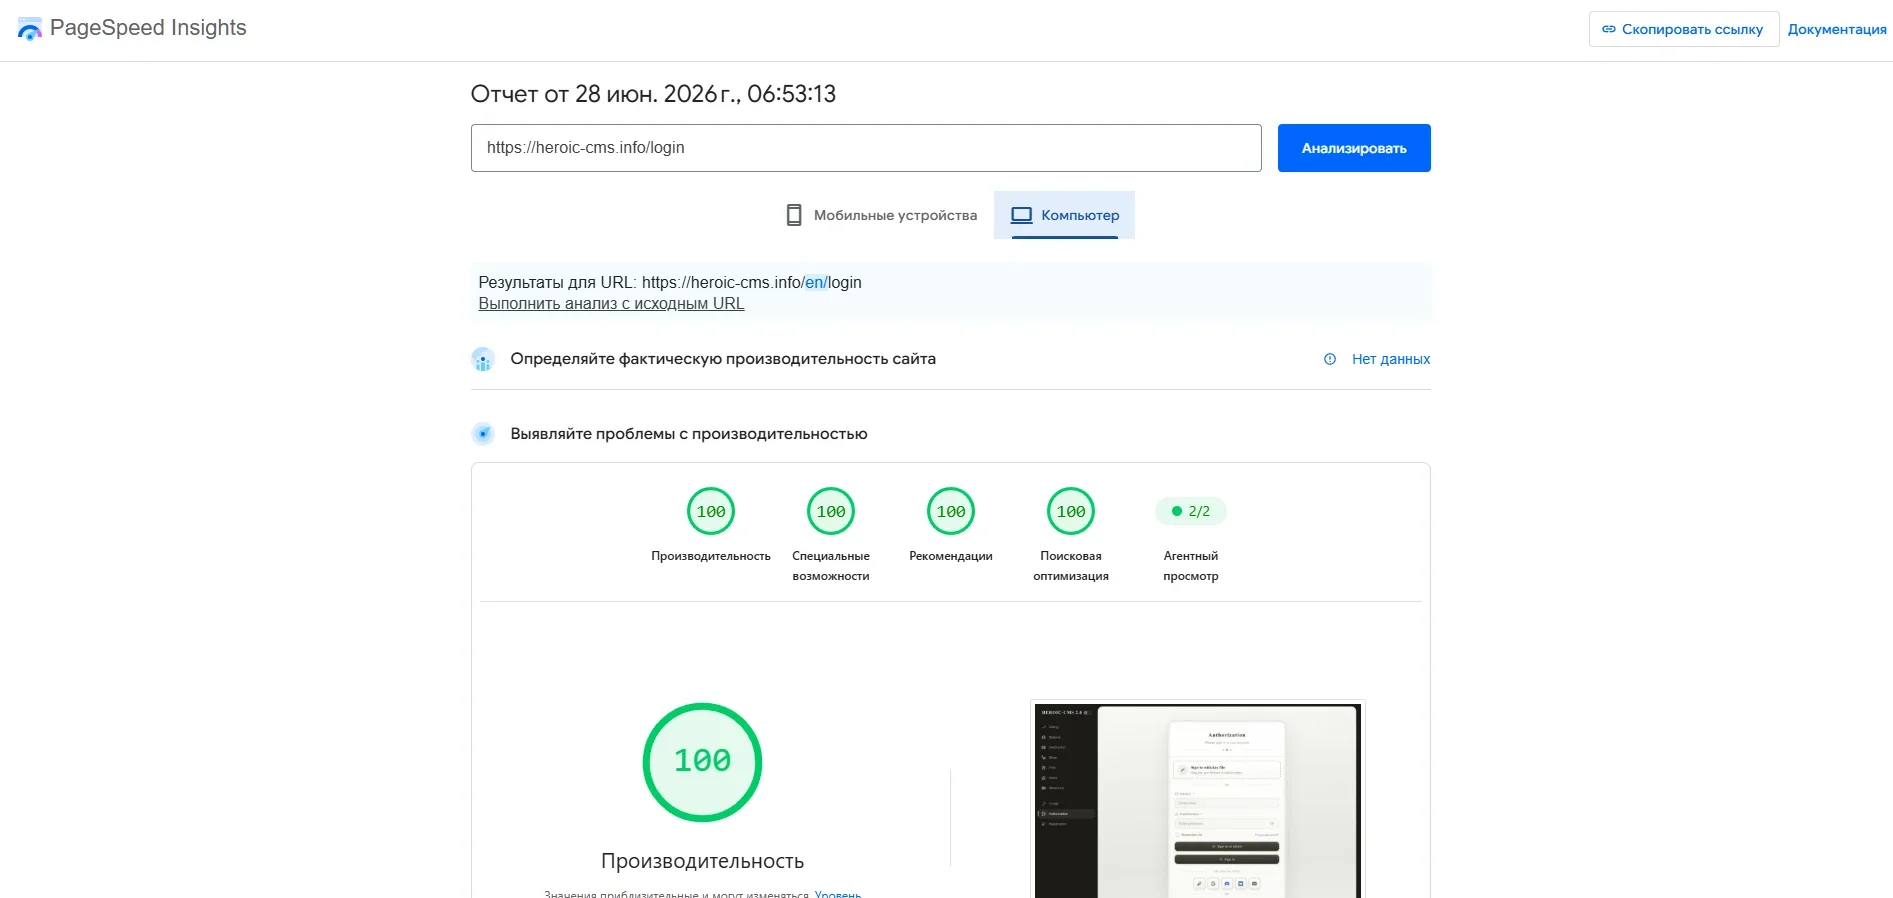Click the laptop icon in Компьютер tab
This screenshot has height=898, width=1893.
pyautogui.click(x=1021, y=215)
